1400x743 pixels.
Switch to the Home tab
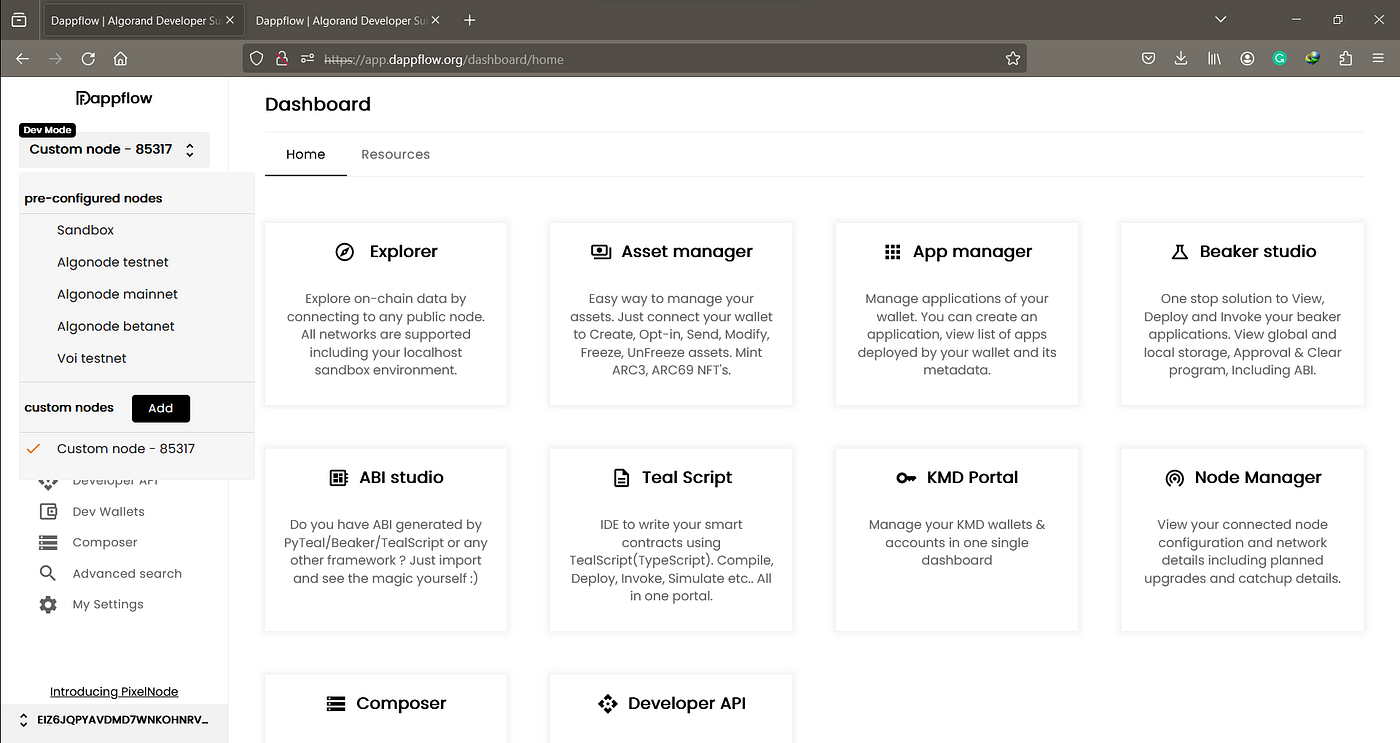coord(305,154)
